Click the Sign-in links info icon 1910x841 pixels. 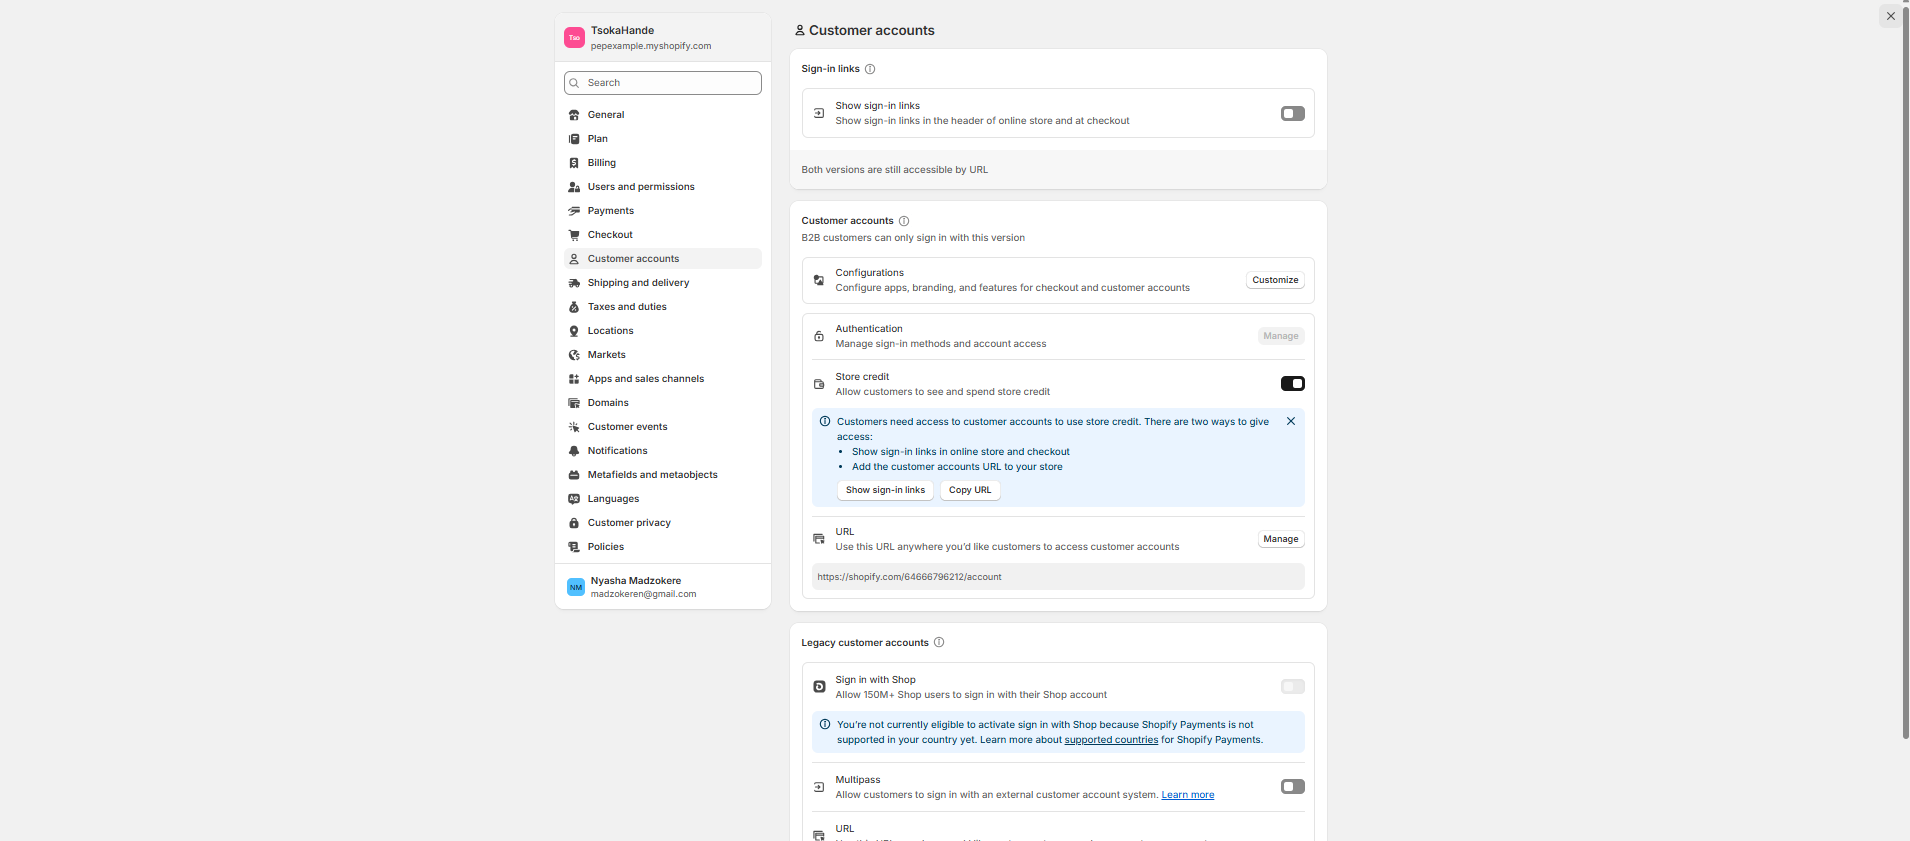tap(870, 69)
